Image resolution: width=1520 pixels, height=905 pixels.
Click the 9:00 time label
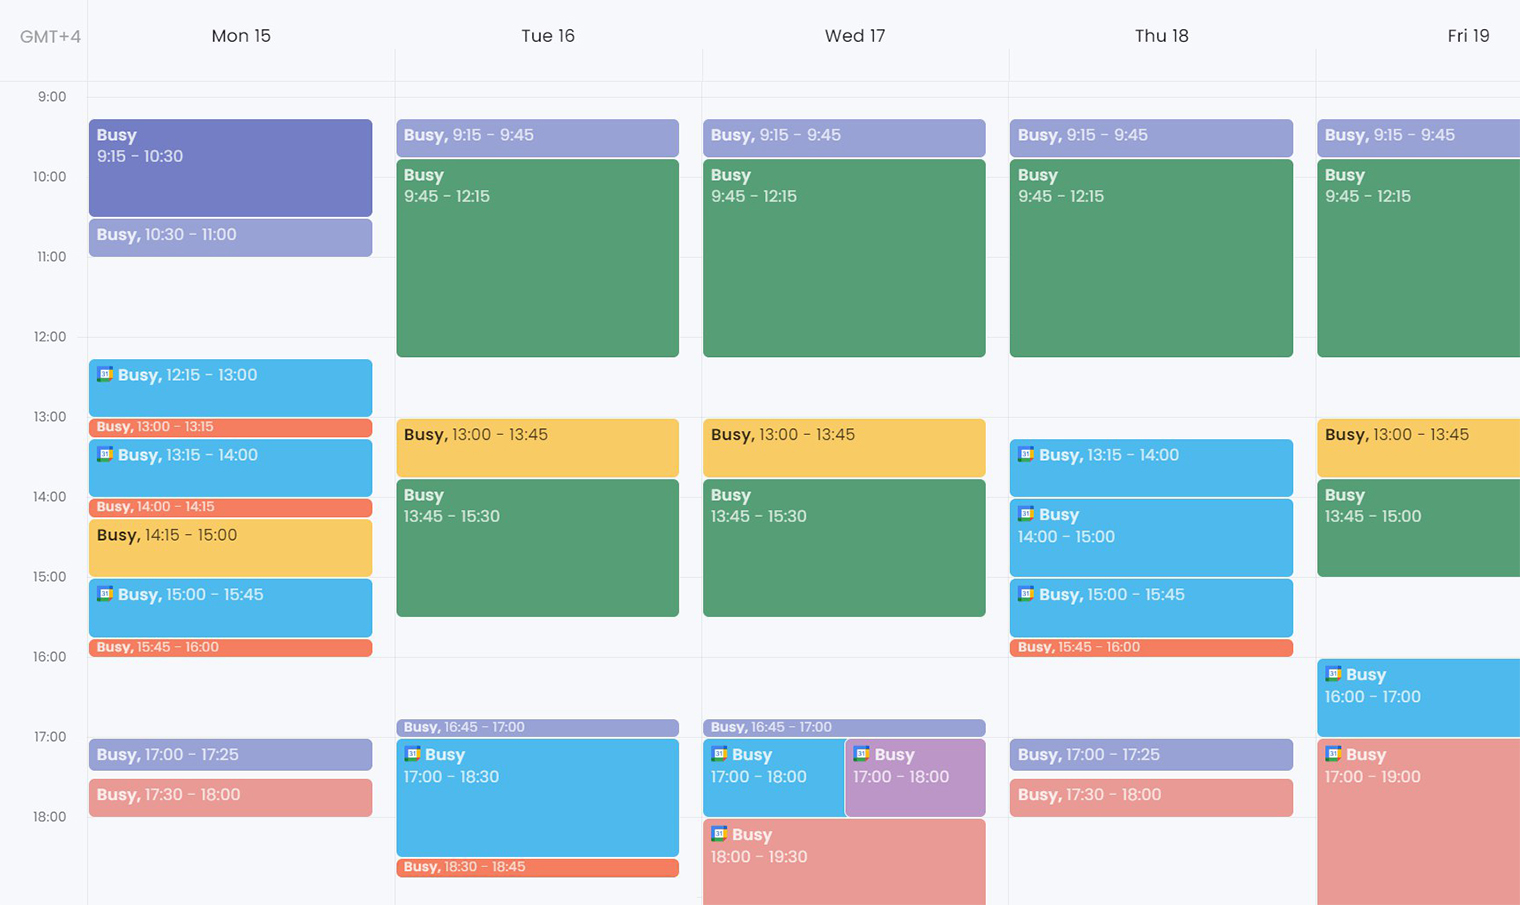52,97
